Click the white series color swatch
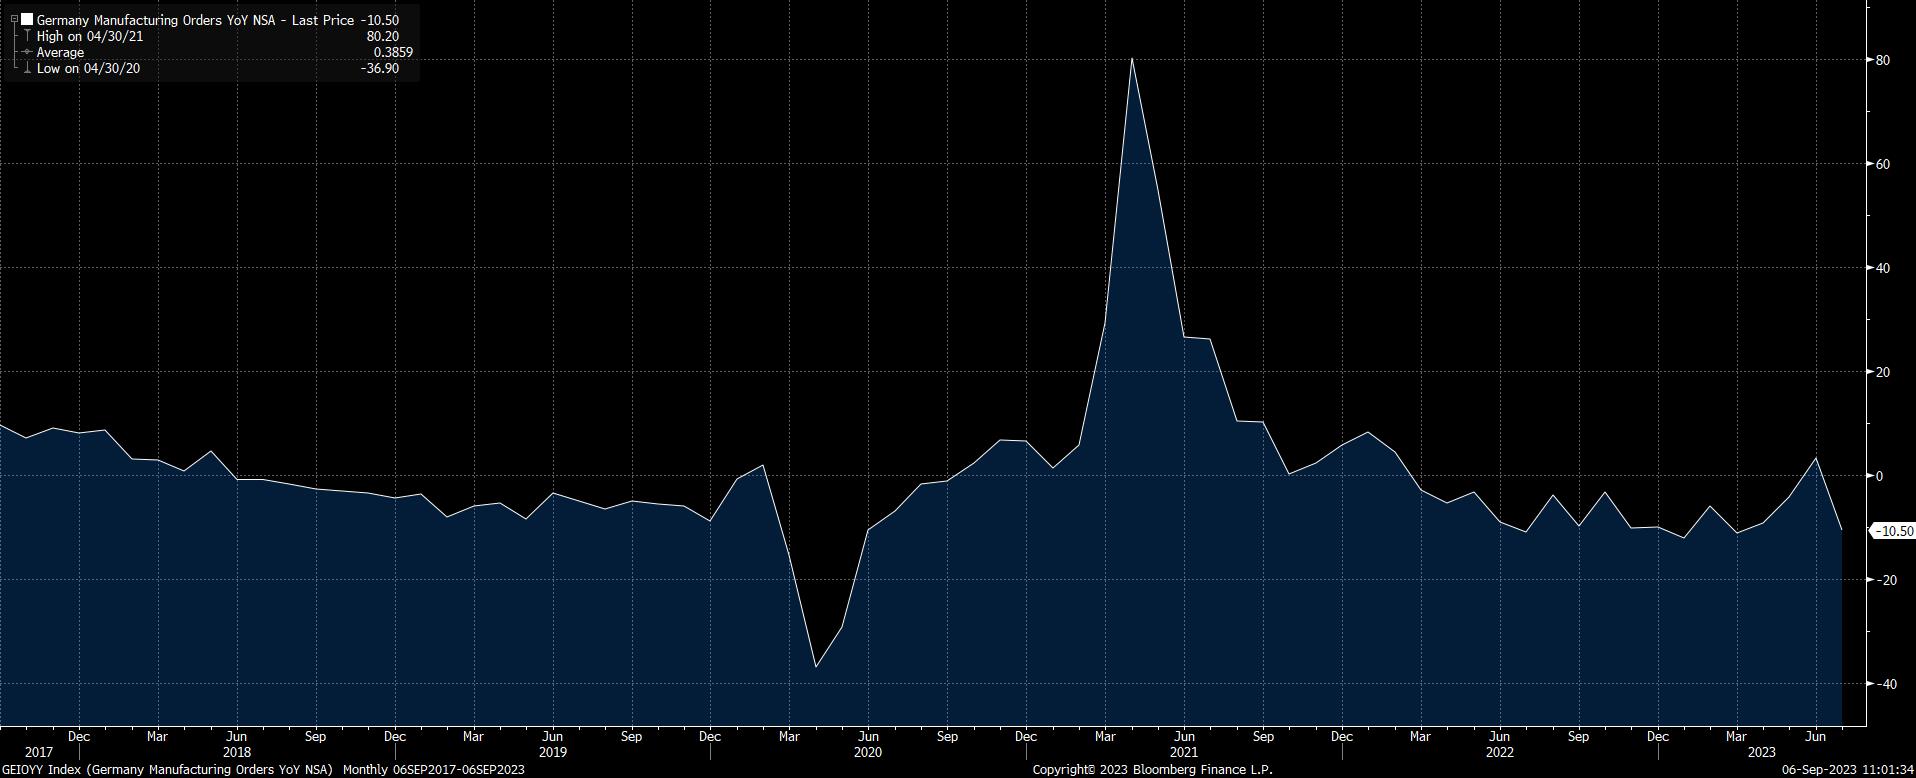This screenshot has height=778, width=1916. click(27, 20)
